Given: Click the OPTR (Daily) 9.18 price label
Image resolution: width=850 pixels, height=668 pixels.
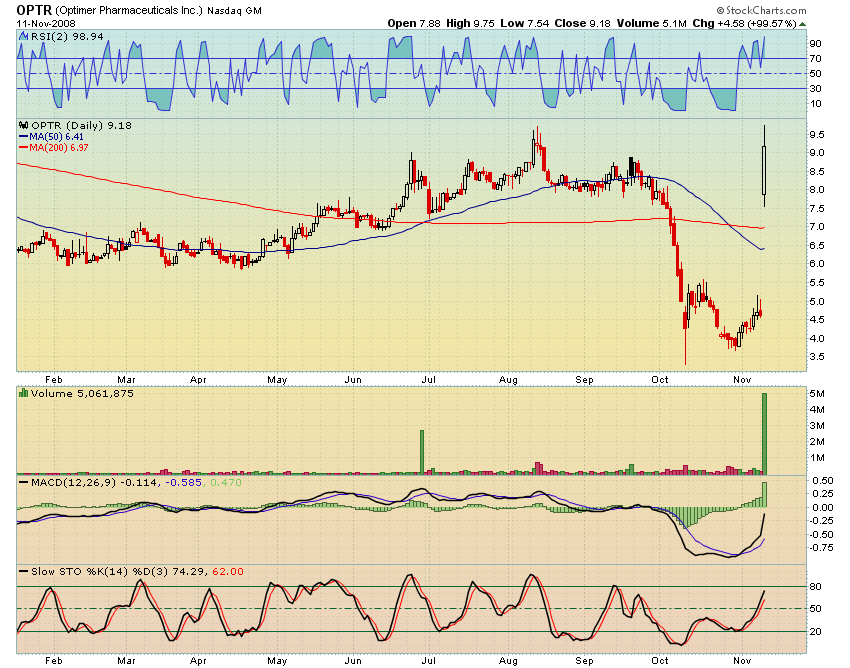Looking at the screenshot, I should click(x=81, y=125).
